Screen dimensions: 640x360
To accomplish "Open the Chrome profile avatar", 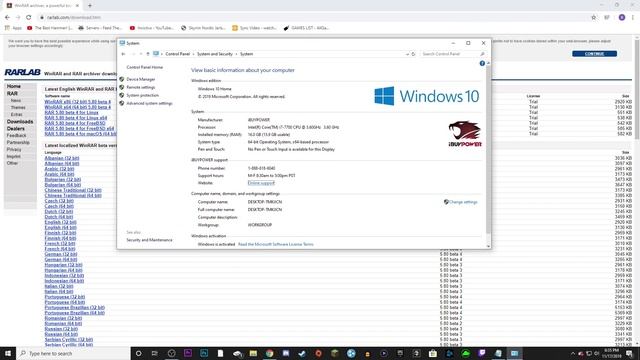I will pos(622,18).
